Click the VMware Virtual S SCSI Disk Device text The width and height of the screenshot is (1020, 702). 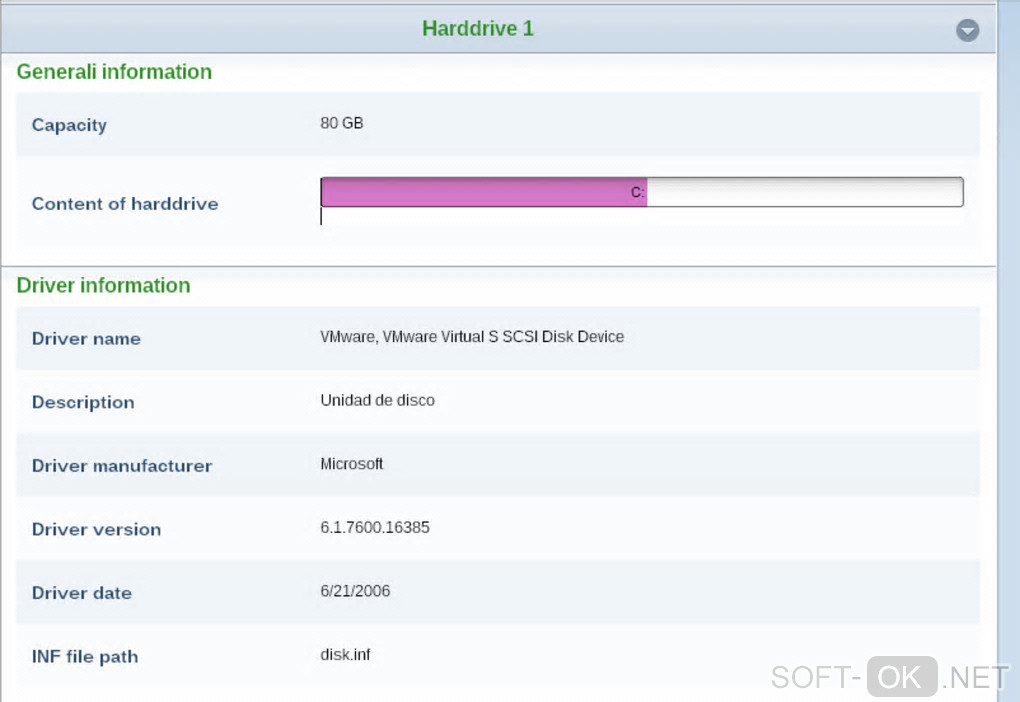pyautogui.click(x=472, y=337)
